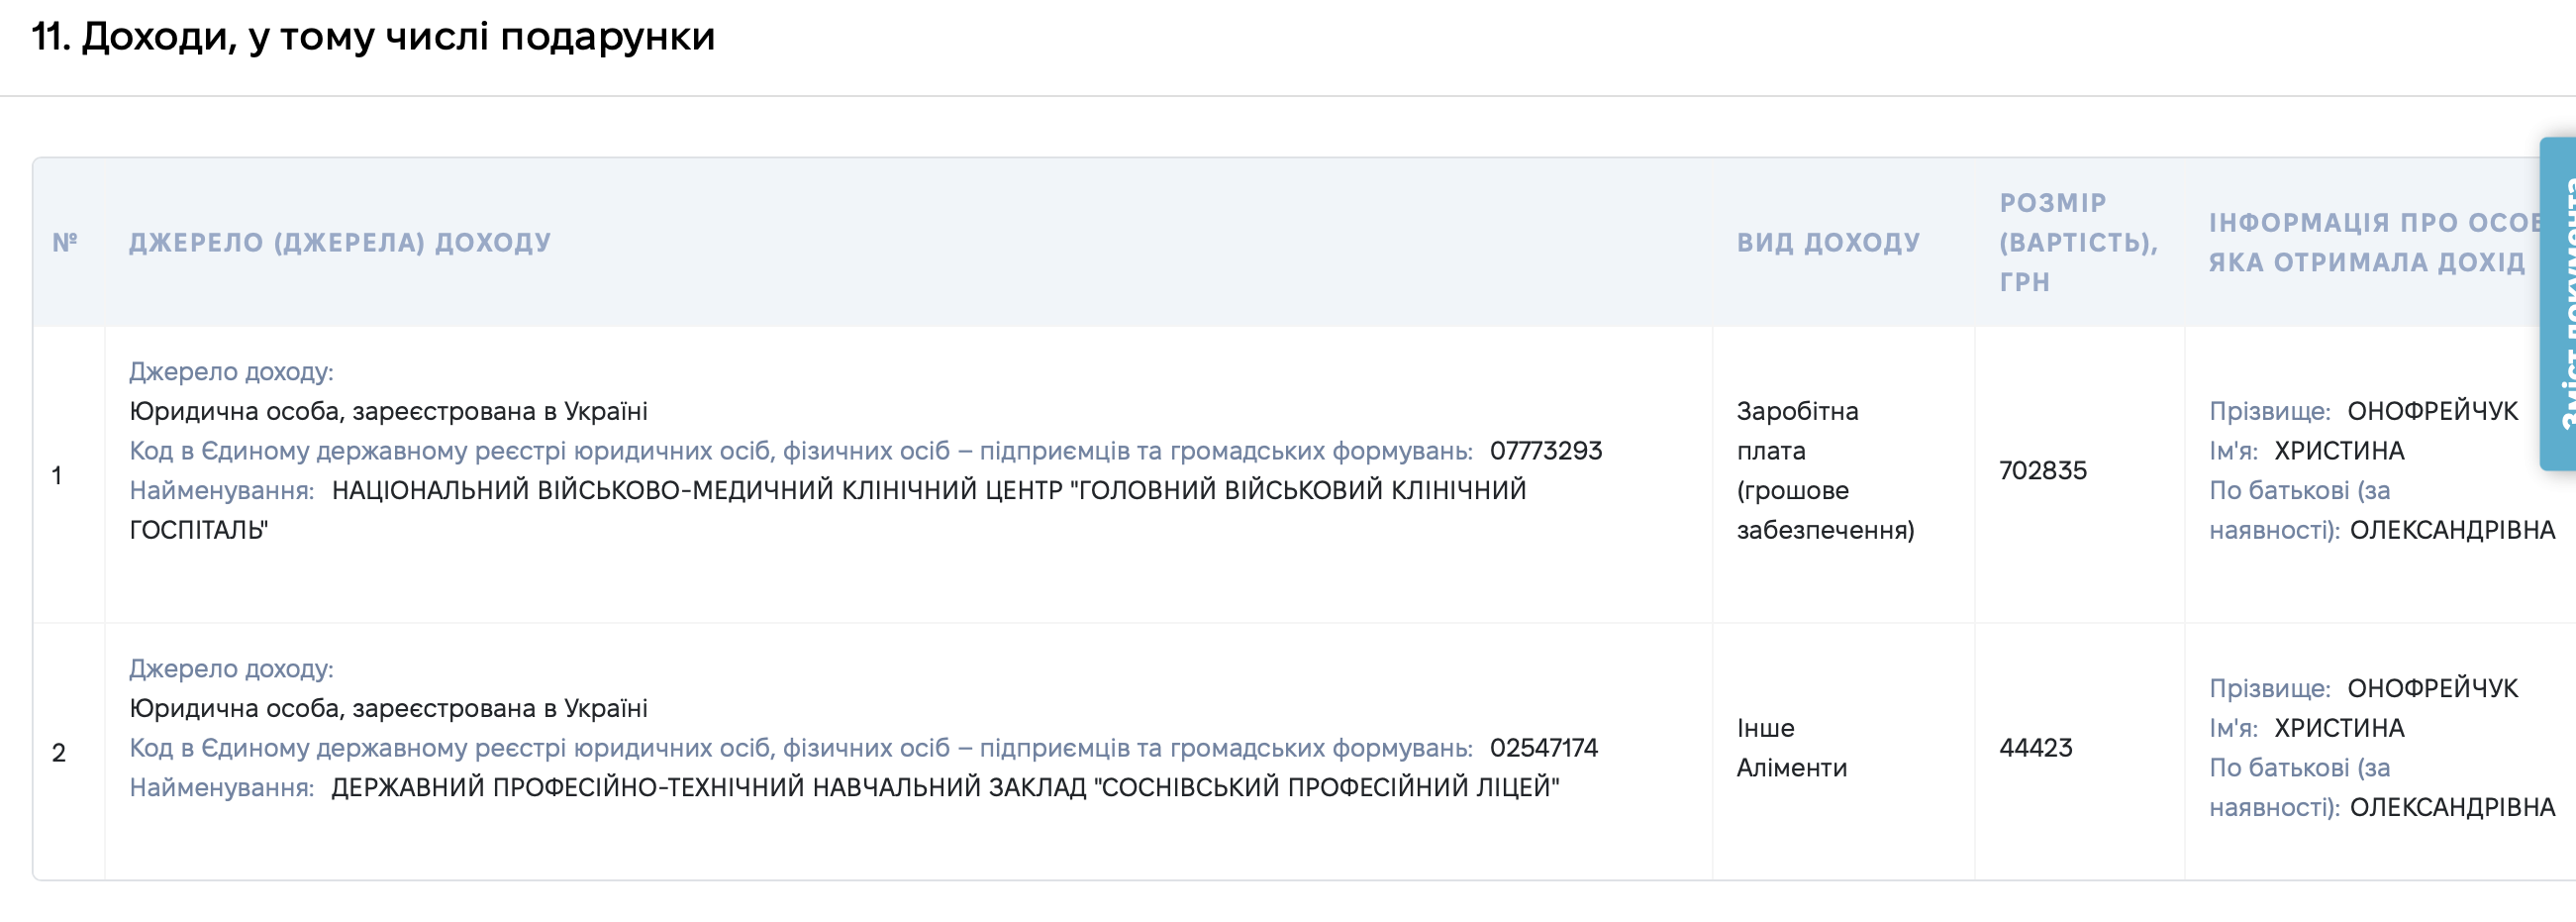
Task: Click the section heading "11. Доходи, у тому числі подарунки"
Action: (x=373, y=37)
